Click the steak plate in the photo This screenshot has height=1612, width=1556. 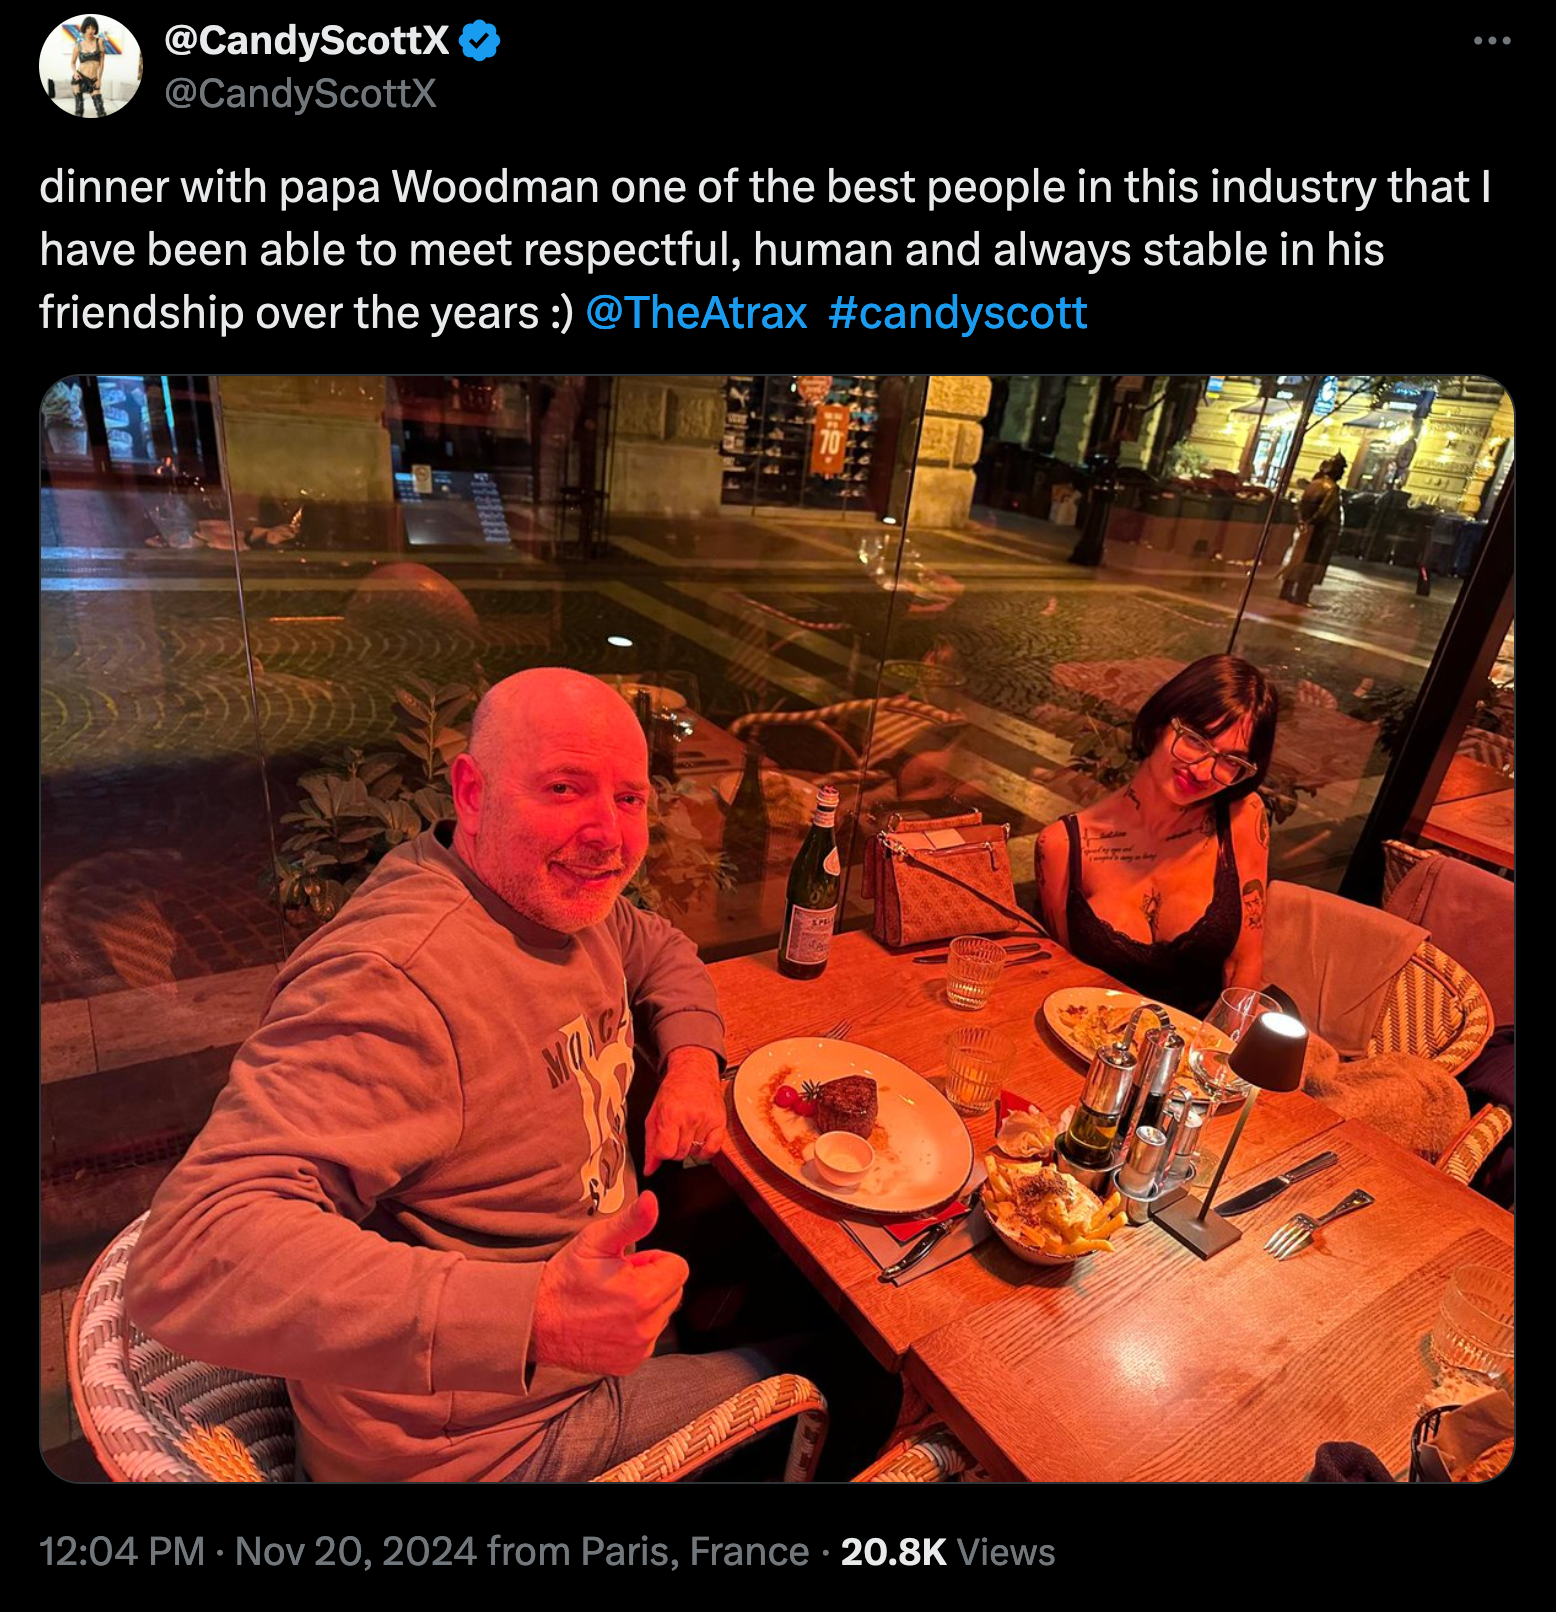pyautogui.click(x=852, y=1125)
